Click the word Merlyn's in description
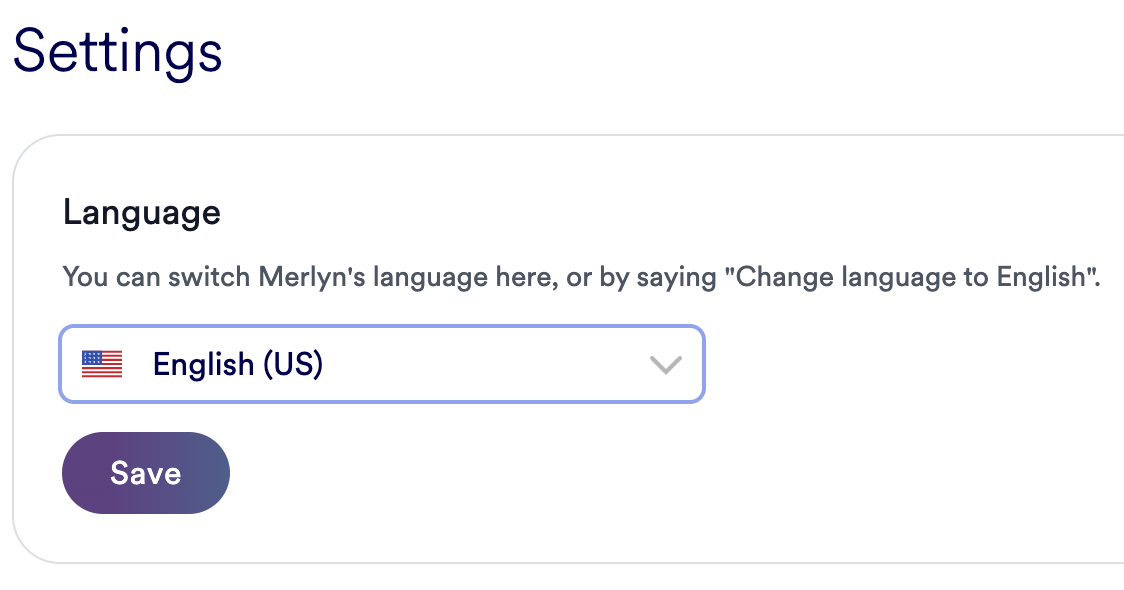 pos(312,277)
